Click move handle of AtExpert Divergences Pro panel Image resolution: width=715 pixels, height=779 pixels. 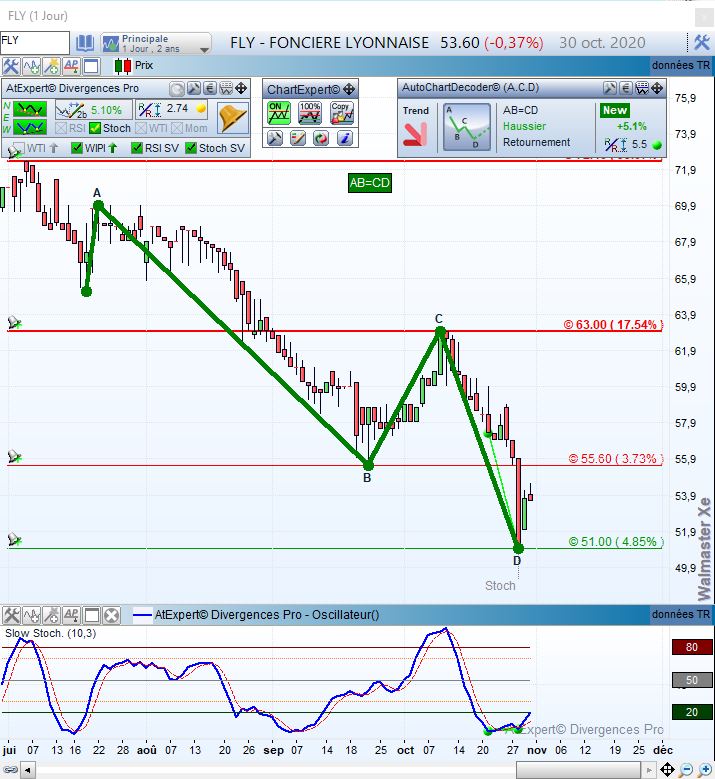241,88
